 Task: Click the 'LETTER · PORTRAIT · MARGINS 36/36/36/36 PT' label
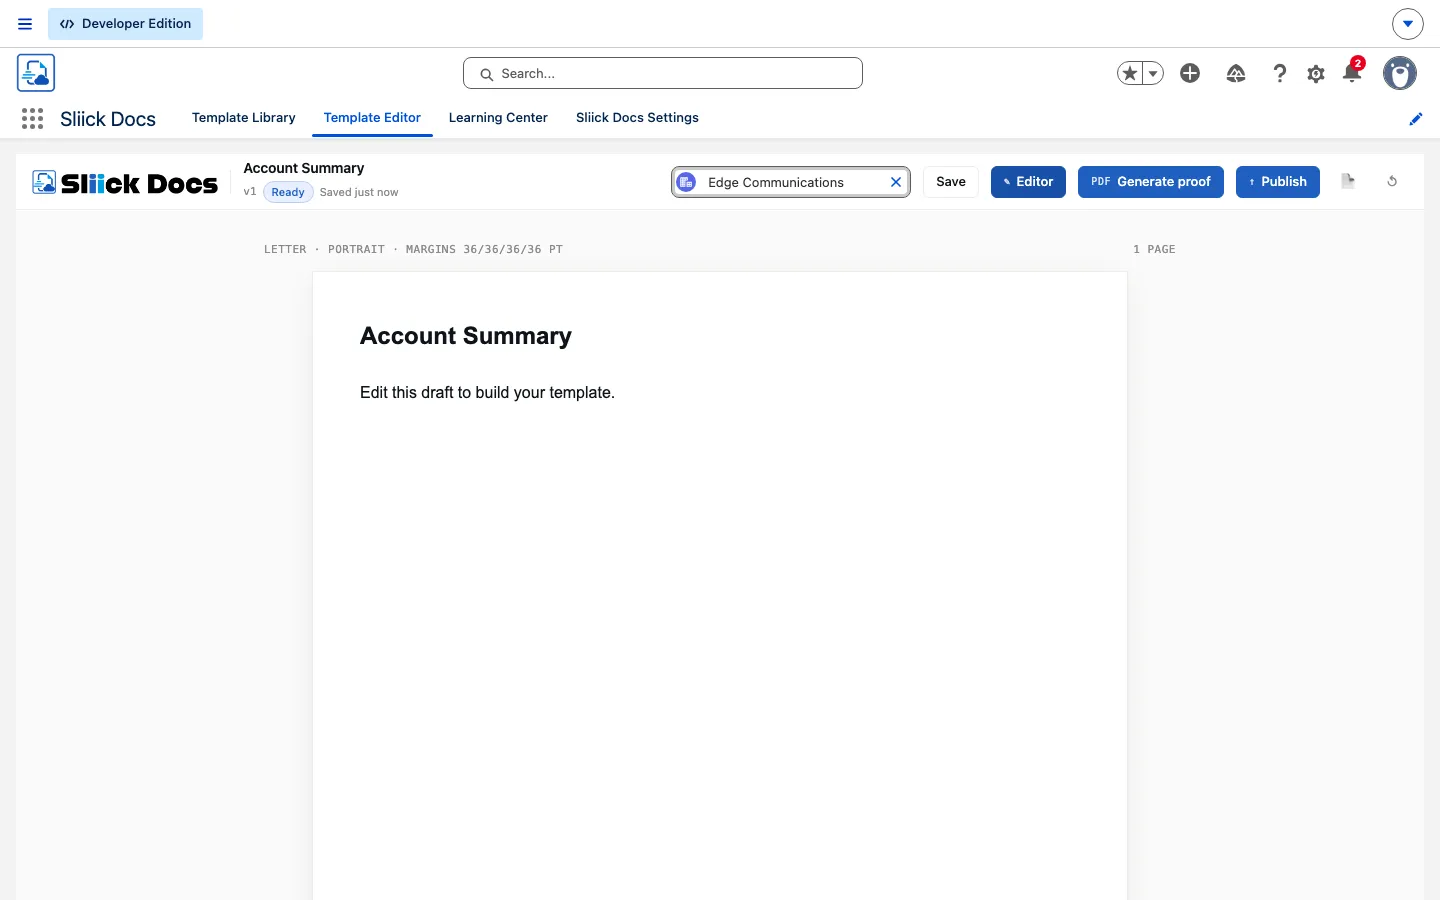click(413, 249)
